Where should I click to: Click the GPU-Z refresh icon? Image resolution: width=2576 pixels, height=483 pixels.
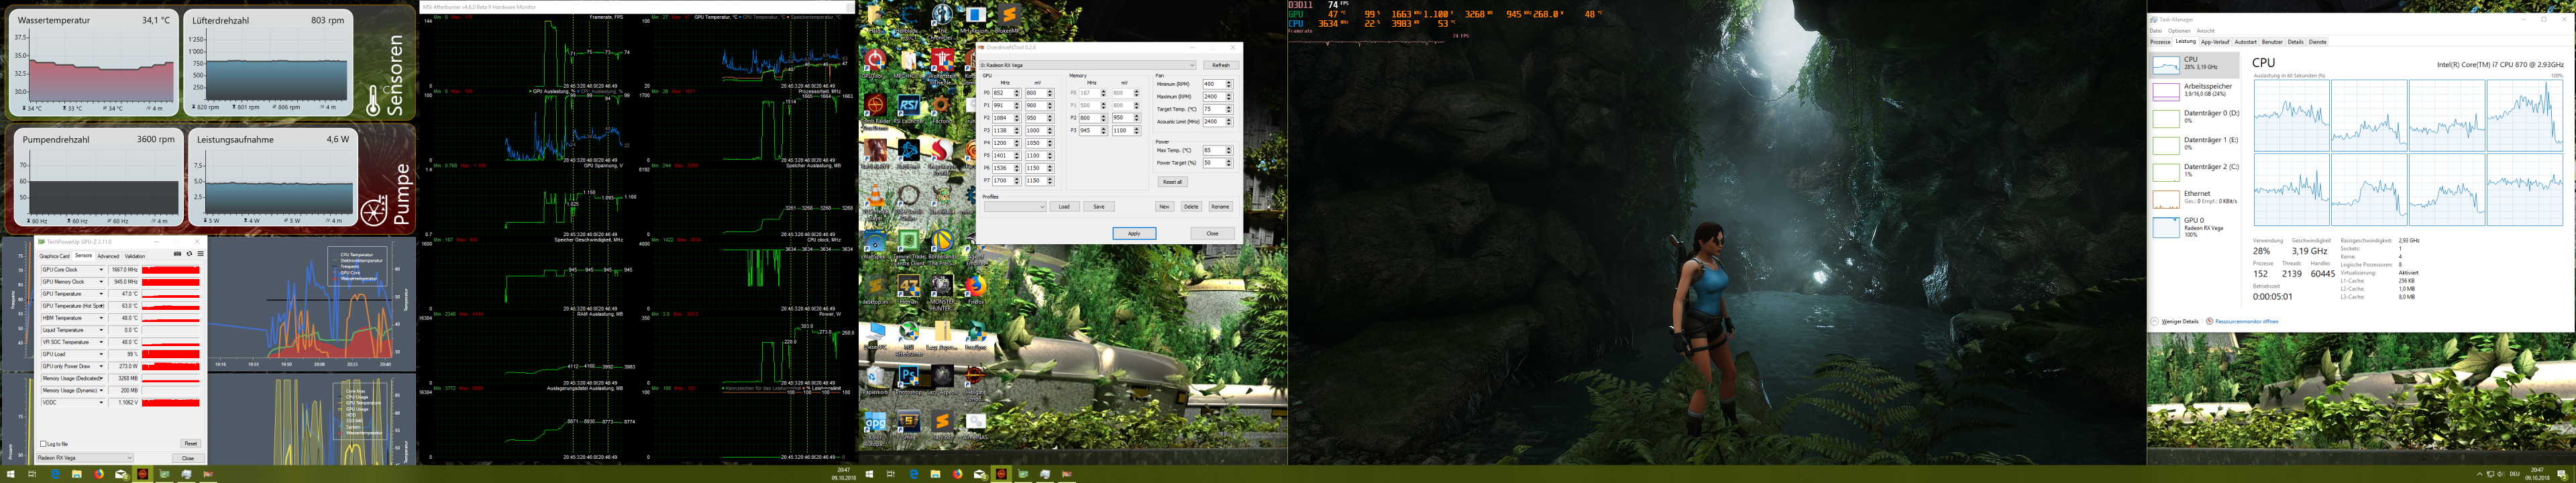[x=189, y=254]
